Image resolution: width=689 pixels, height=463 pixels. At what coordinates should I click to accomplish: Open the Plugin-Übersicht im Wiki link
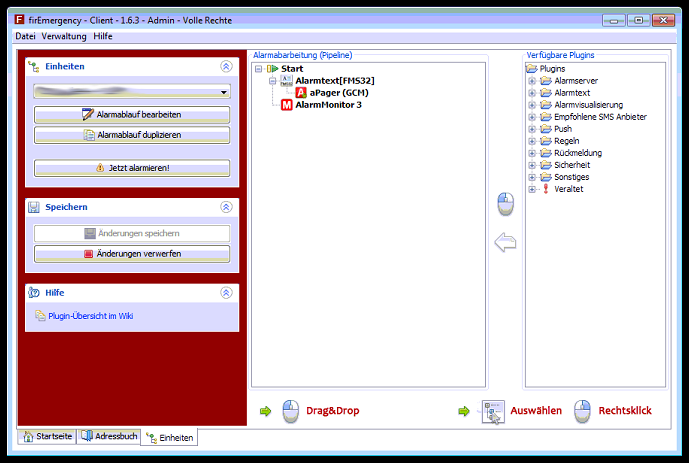[90, 316]
